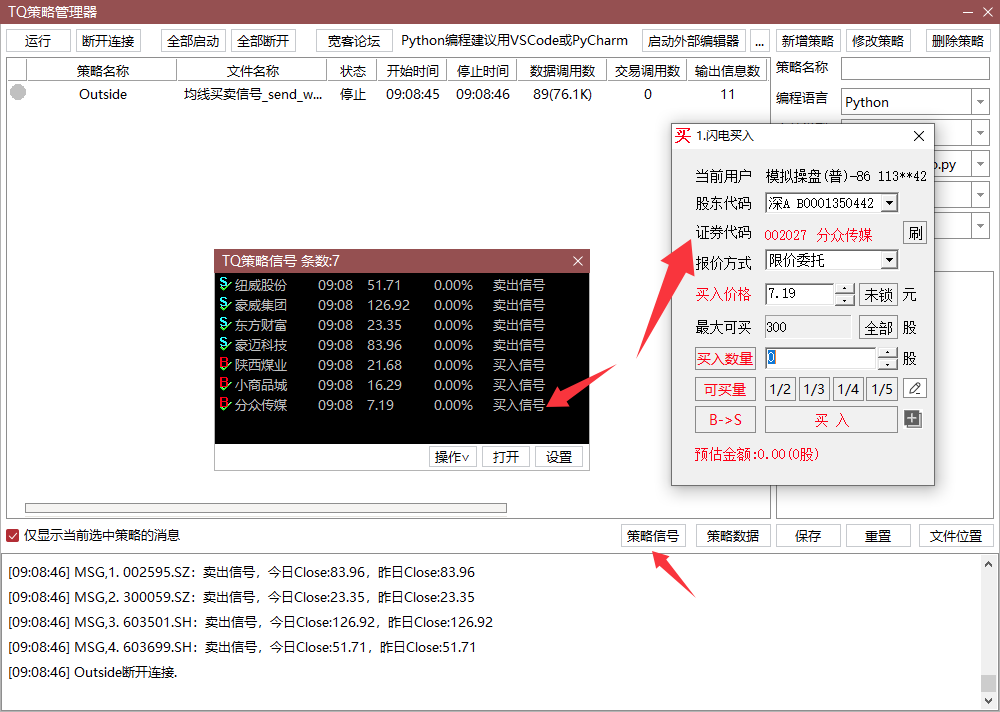Expand the 报价方式 dropdown list

pyautogui.click(x=889, y=260)
